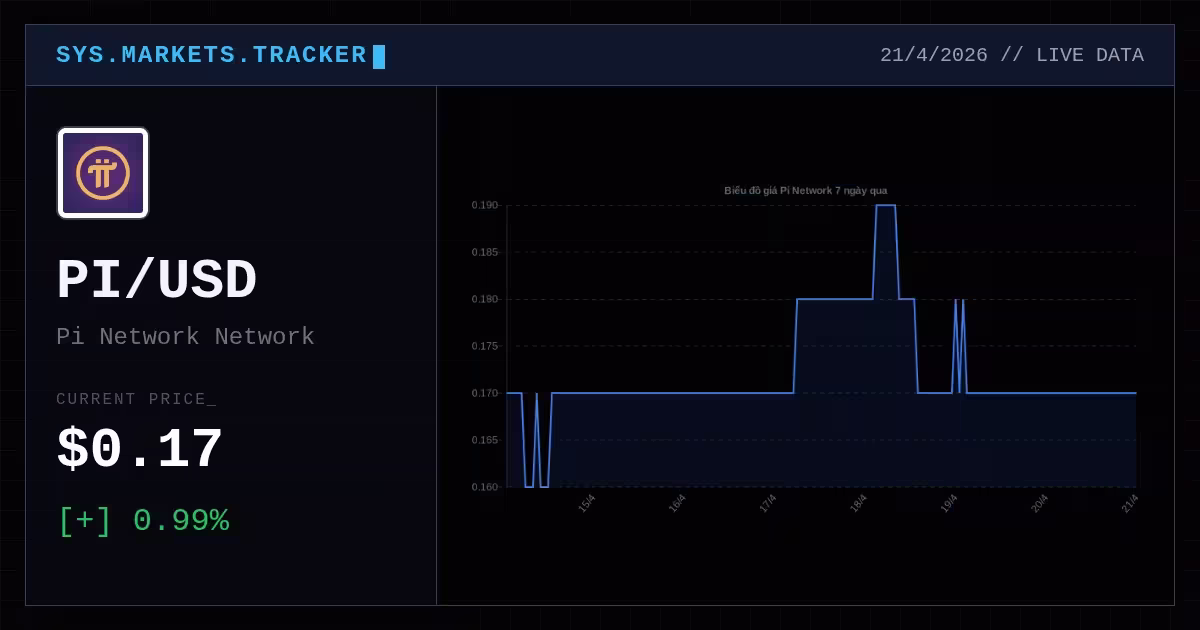Click the 0.165 y-axis label
1200x630 pixels.
pyautogui.click(x=485, y=440)
